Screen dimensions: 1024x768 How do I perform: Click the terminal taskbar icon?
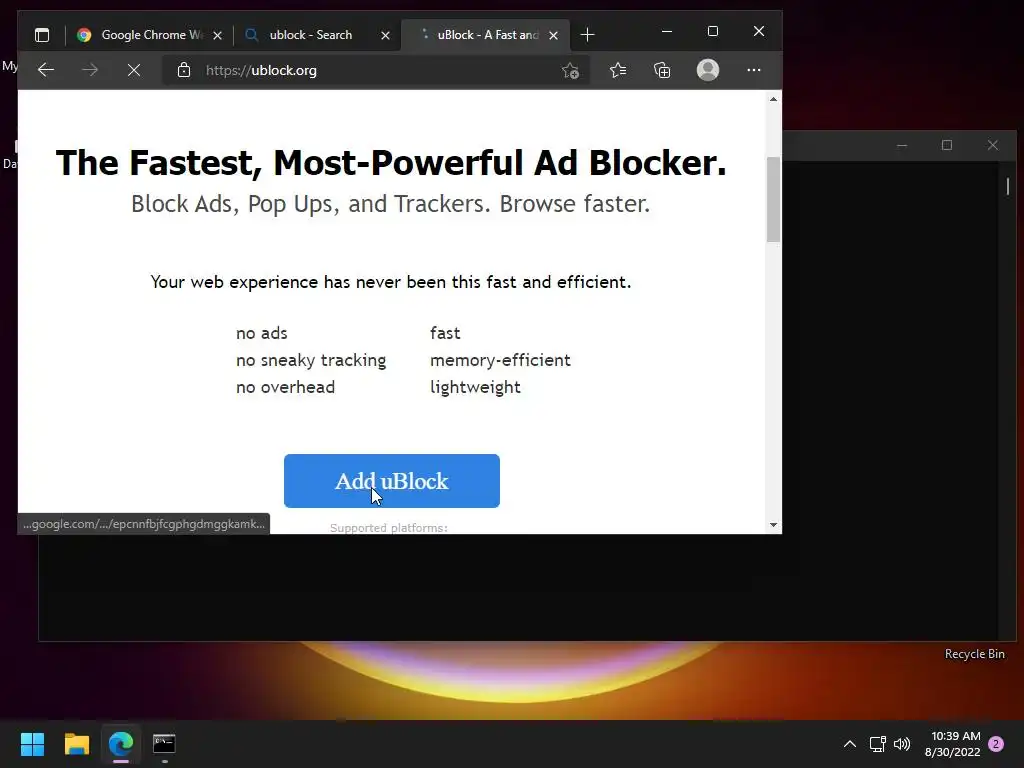(165, 744)
